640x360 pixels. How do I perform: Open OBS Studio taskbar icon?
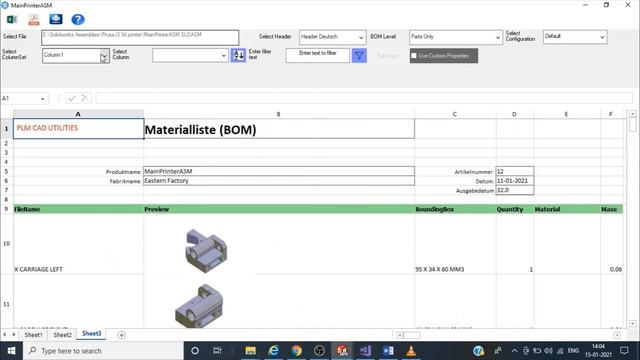[320, 351]
